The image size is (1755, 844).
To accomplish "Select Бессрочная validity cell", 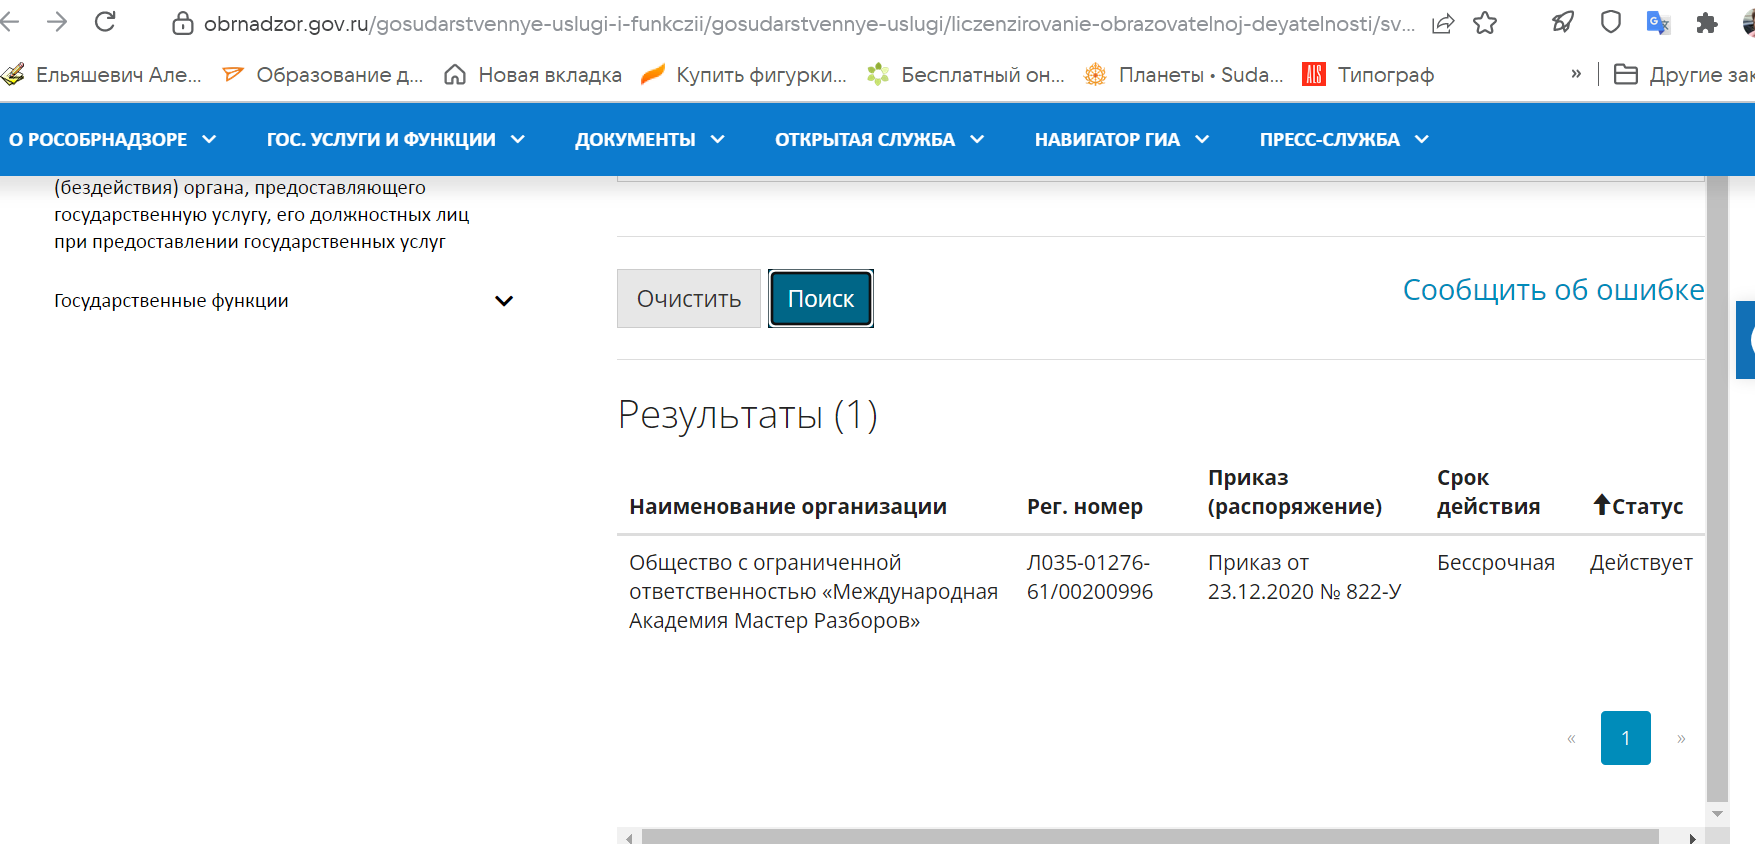I will pos(1496,563).
